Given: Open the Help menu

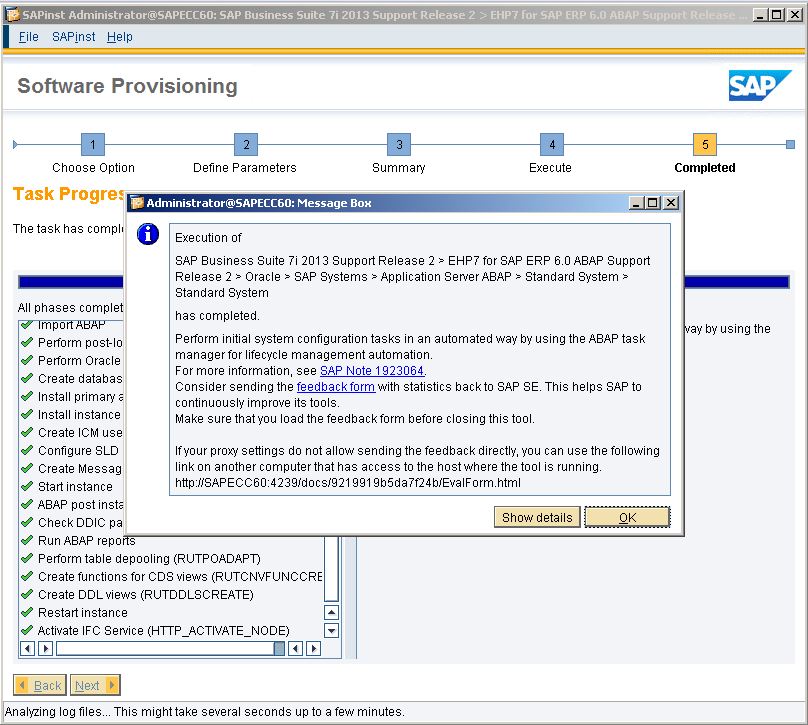Looking at the screenshot, I should [x=120, y=37].
